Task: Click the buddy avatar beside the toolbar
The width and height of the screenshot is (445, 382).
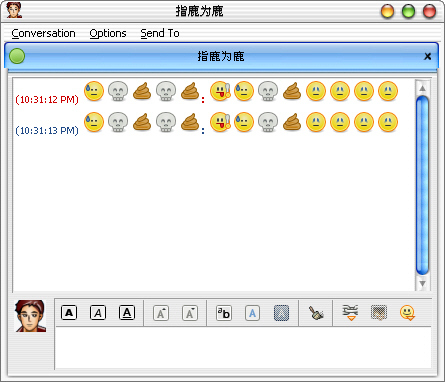Action: pos(30,316)
